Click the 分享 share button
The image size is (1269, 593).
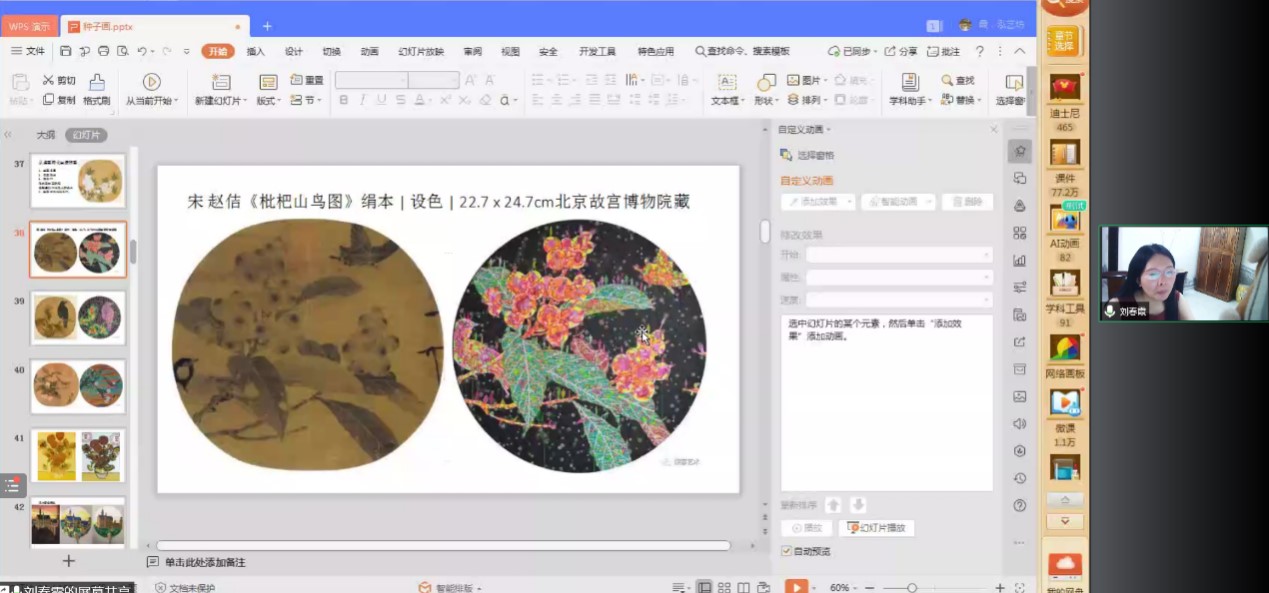pos(901,51)
